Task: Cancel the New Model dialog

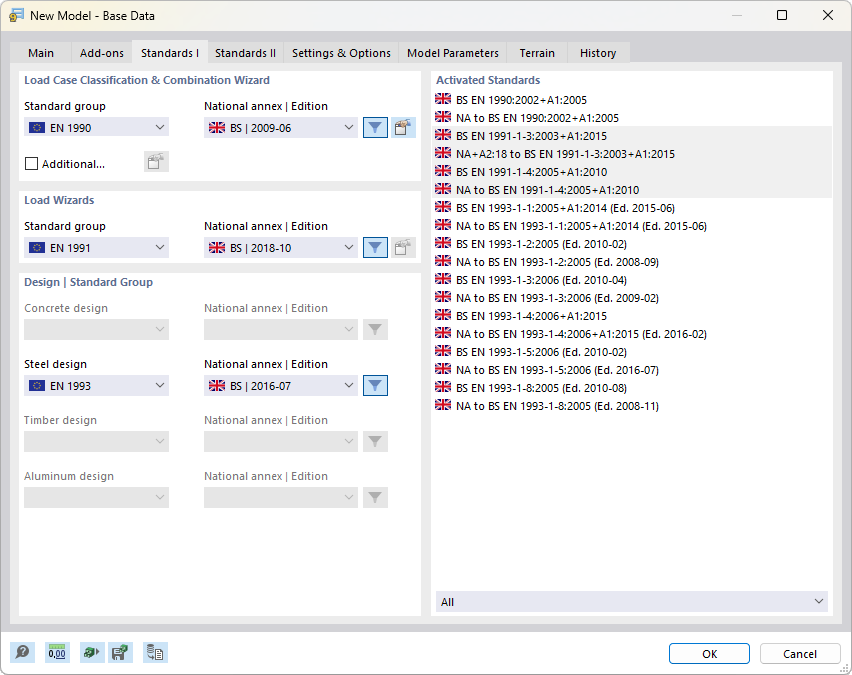Action: click(x=800, y=653)
